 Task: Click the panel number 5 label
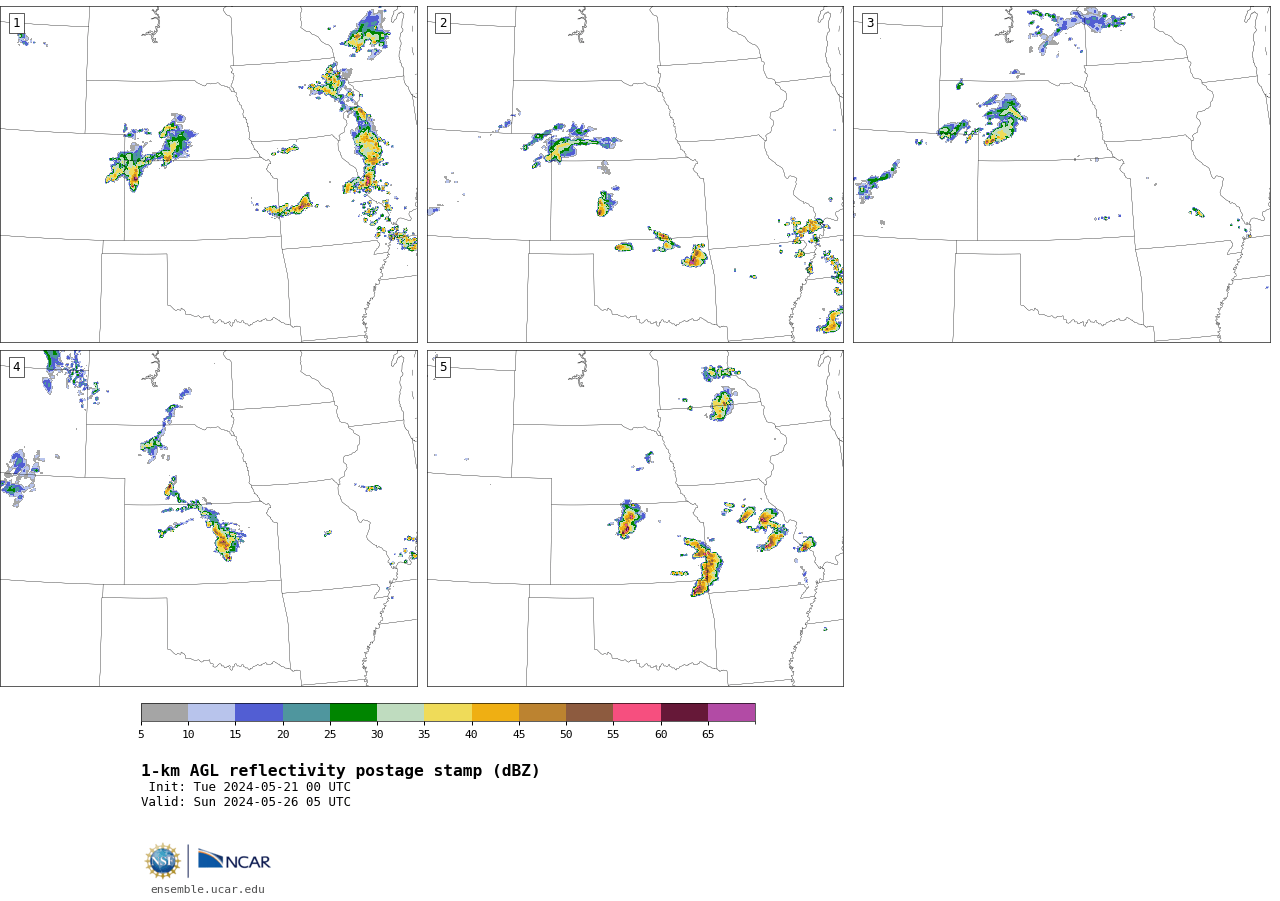click(x=443, y=367)
